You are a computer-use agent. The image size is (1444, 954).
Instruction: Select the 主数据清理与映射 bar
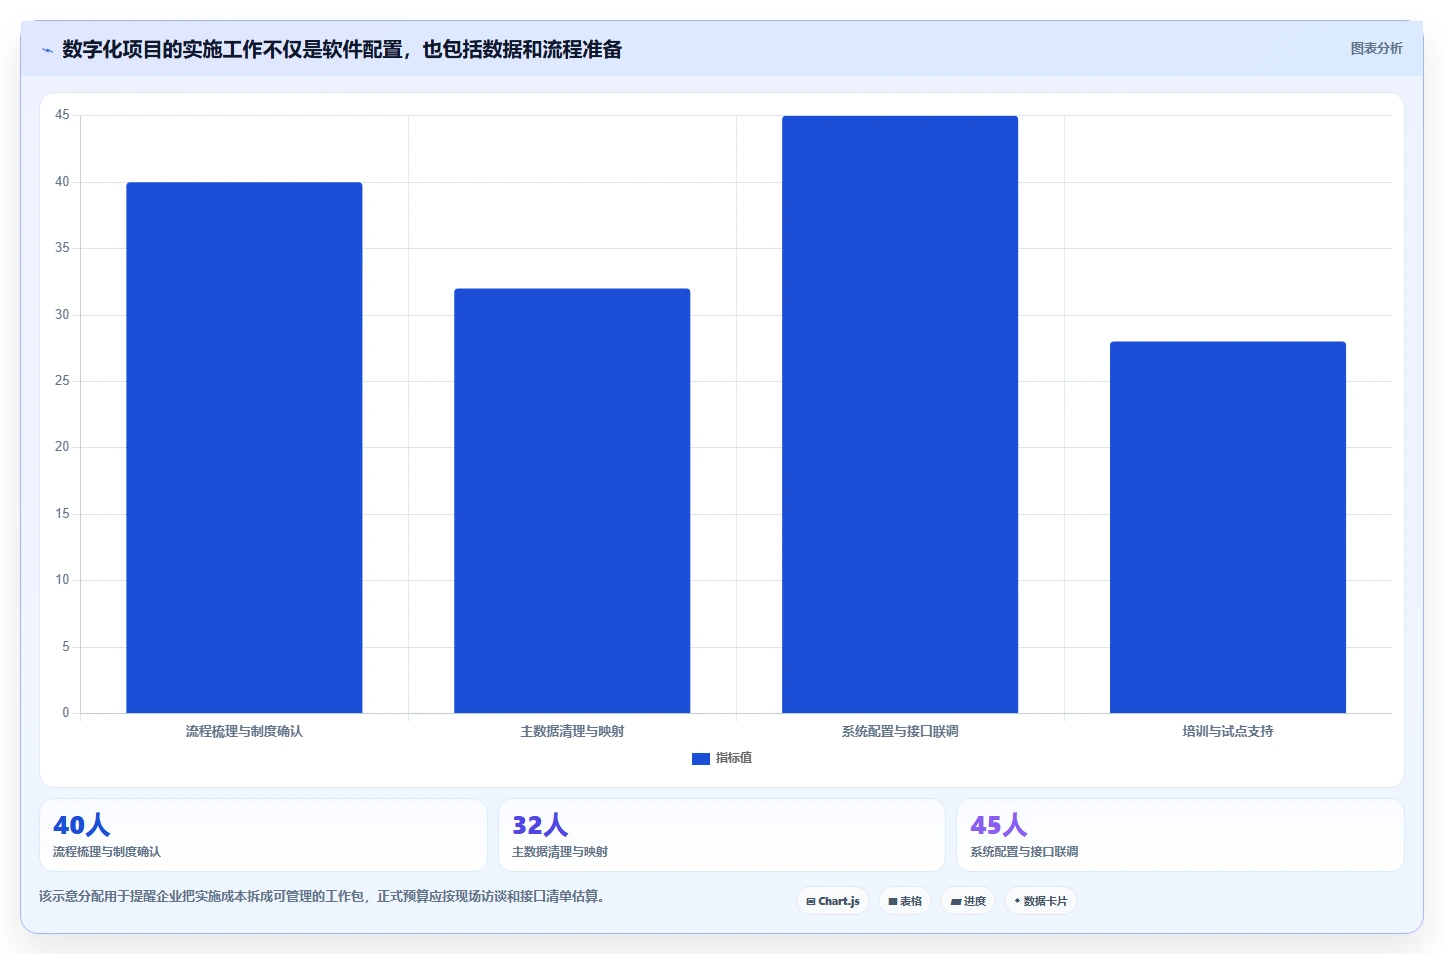point(572,500)
